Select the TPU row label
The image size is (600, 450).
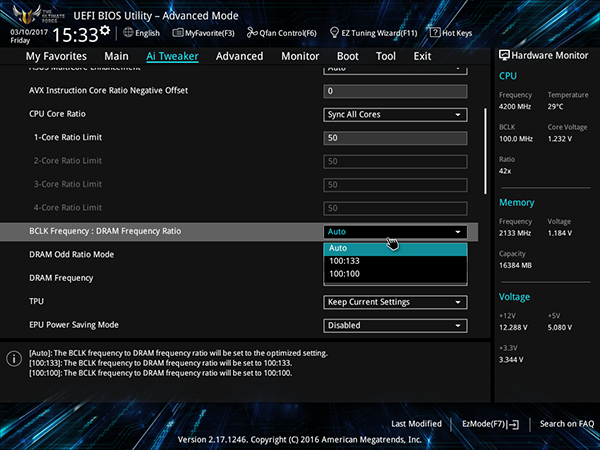(36, 302)
